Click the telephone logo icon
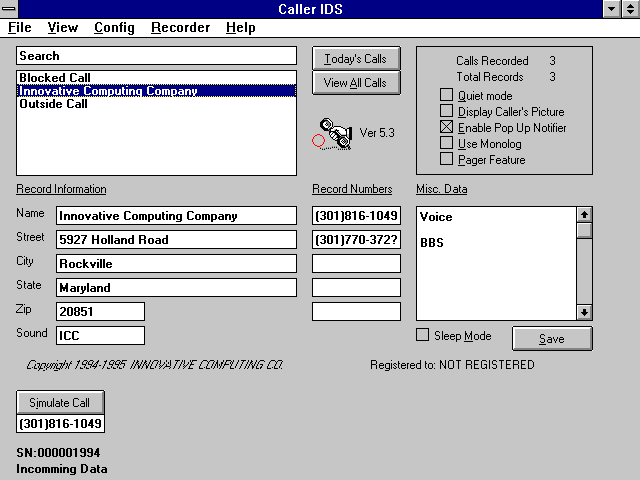 [x=333, y=133]
